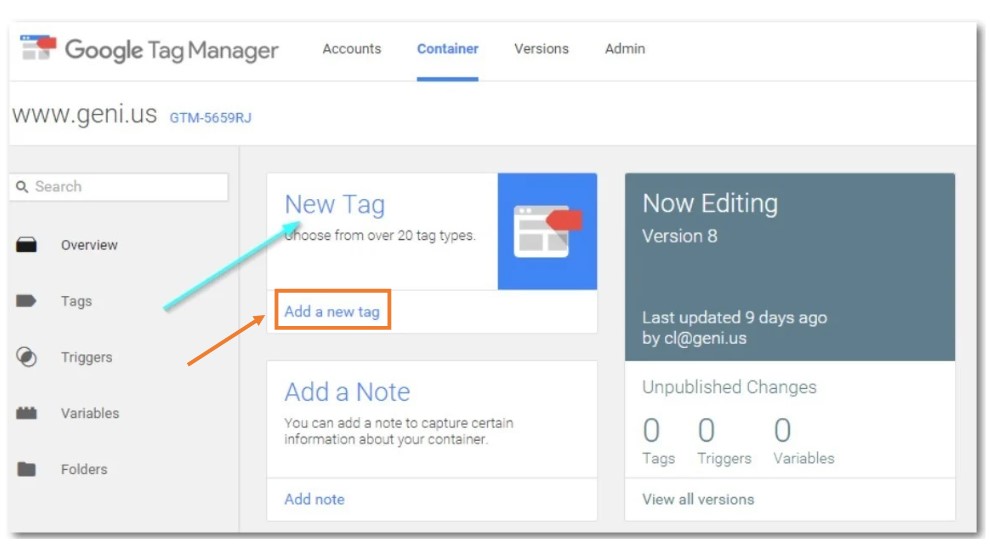Click the unpublished Triggers count 0
Screen dimensions: 990x547
(707, 431)
